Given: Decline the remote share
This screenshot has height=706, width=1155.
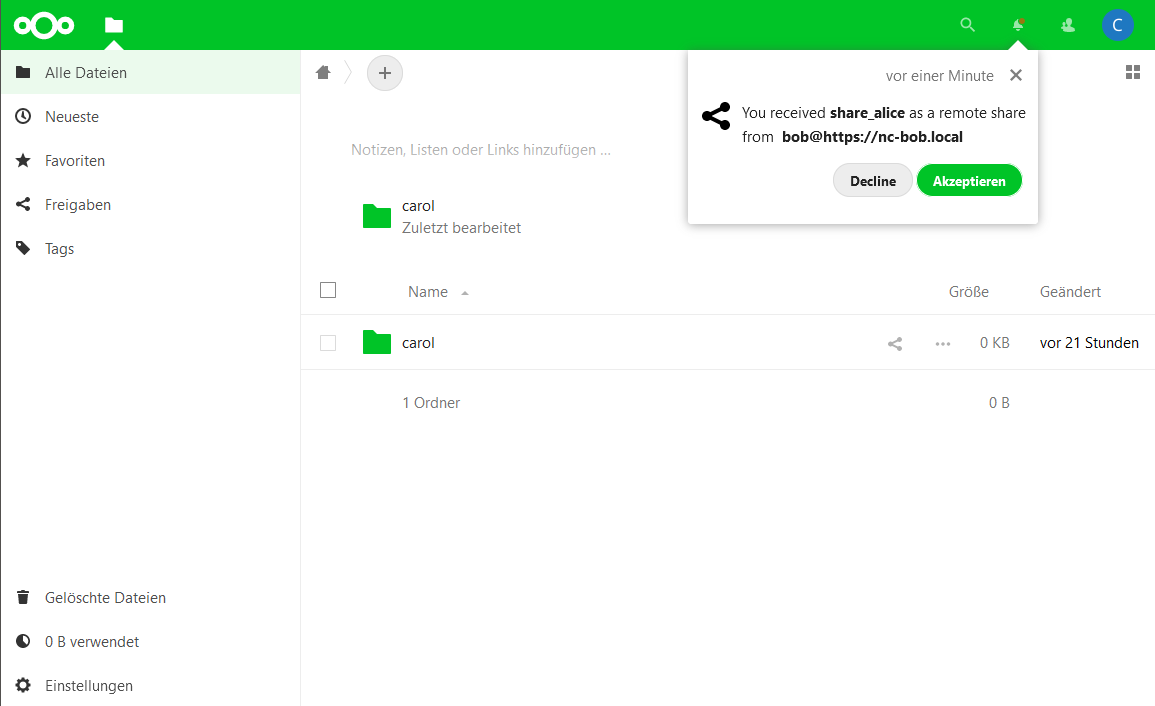Looking at the screenshot, I should [873, 181].
